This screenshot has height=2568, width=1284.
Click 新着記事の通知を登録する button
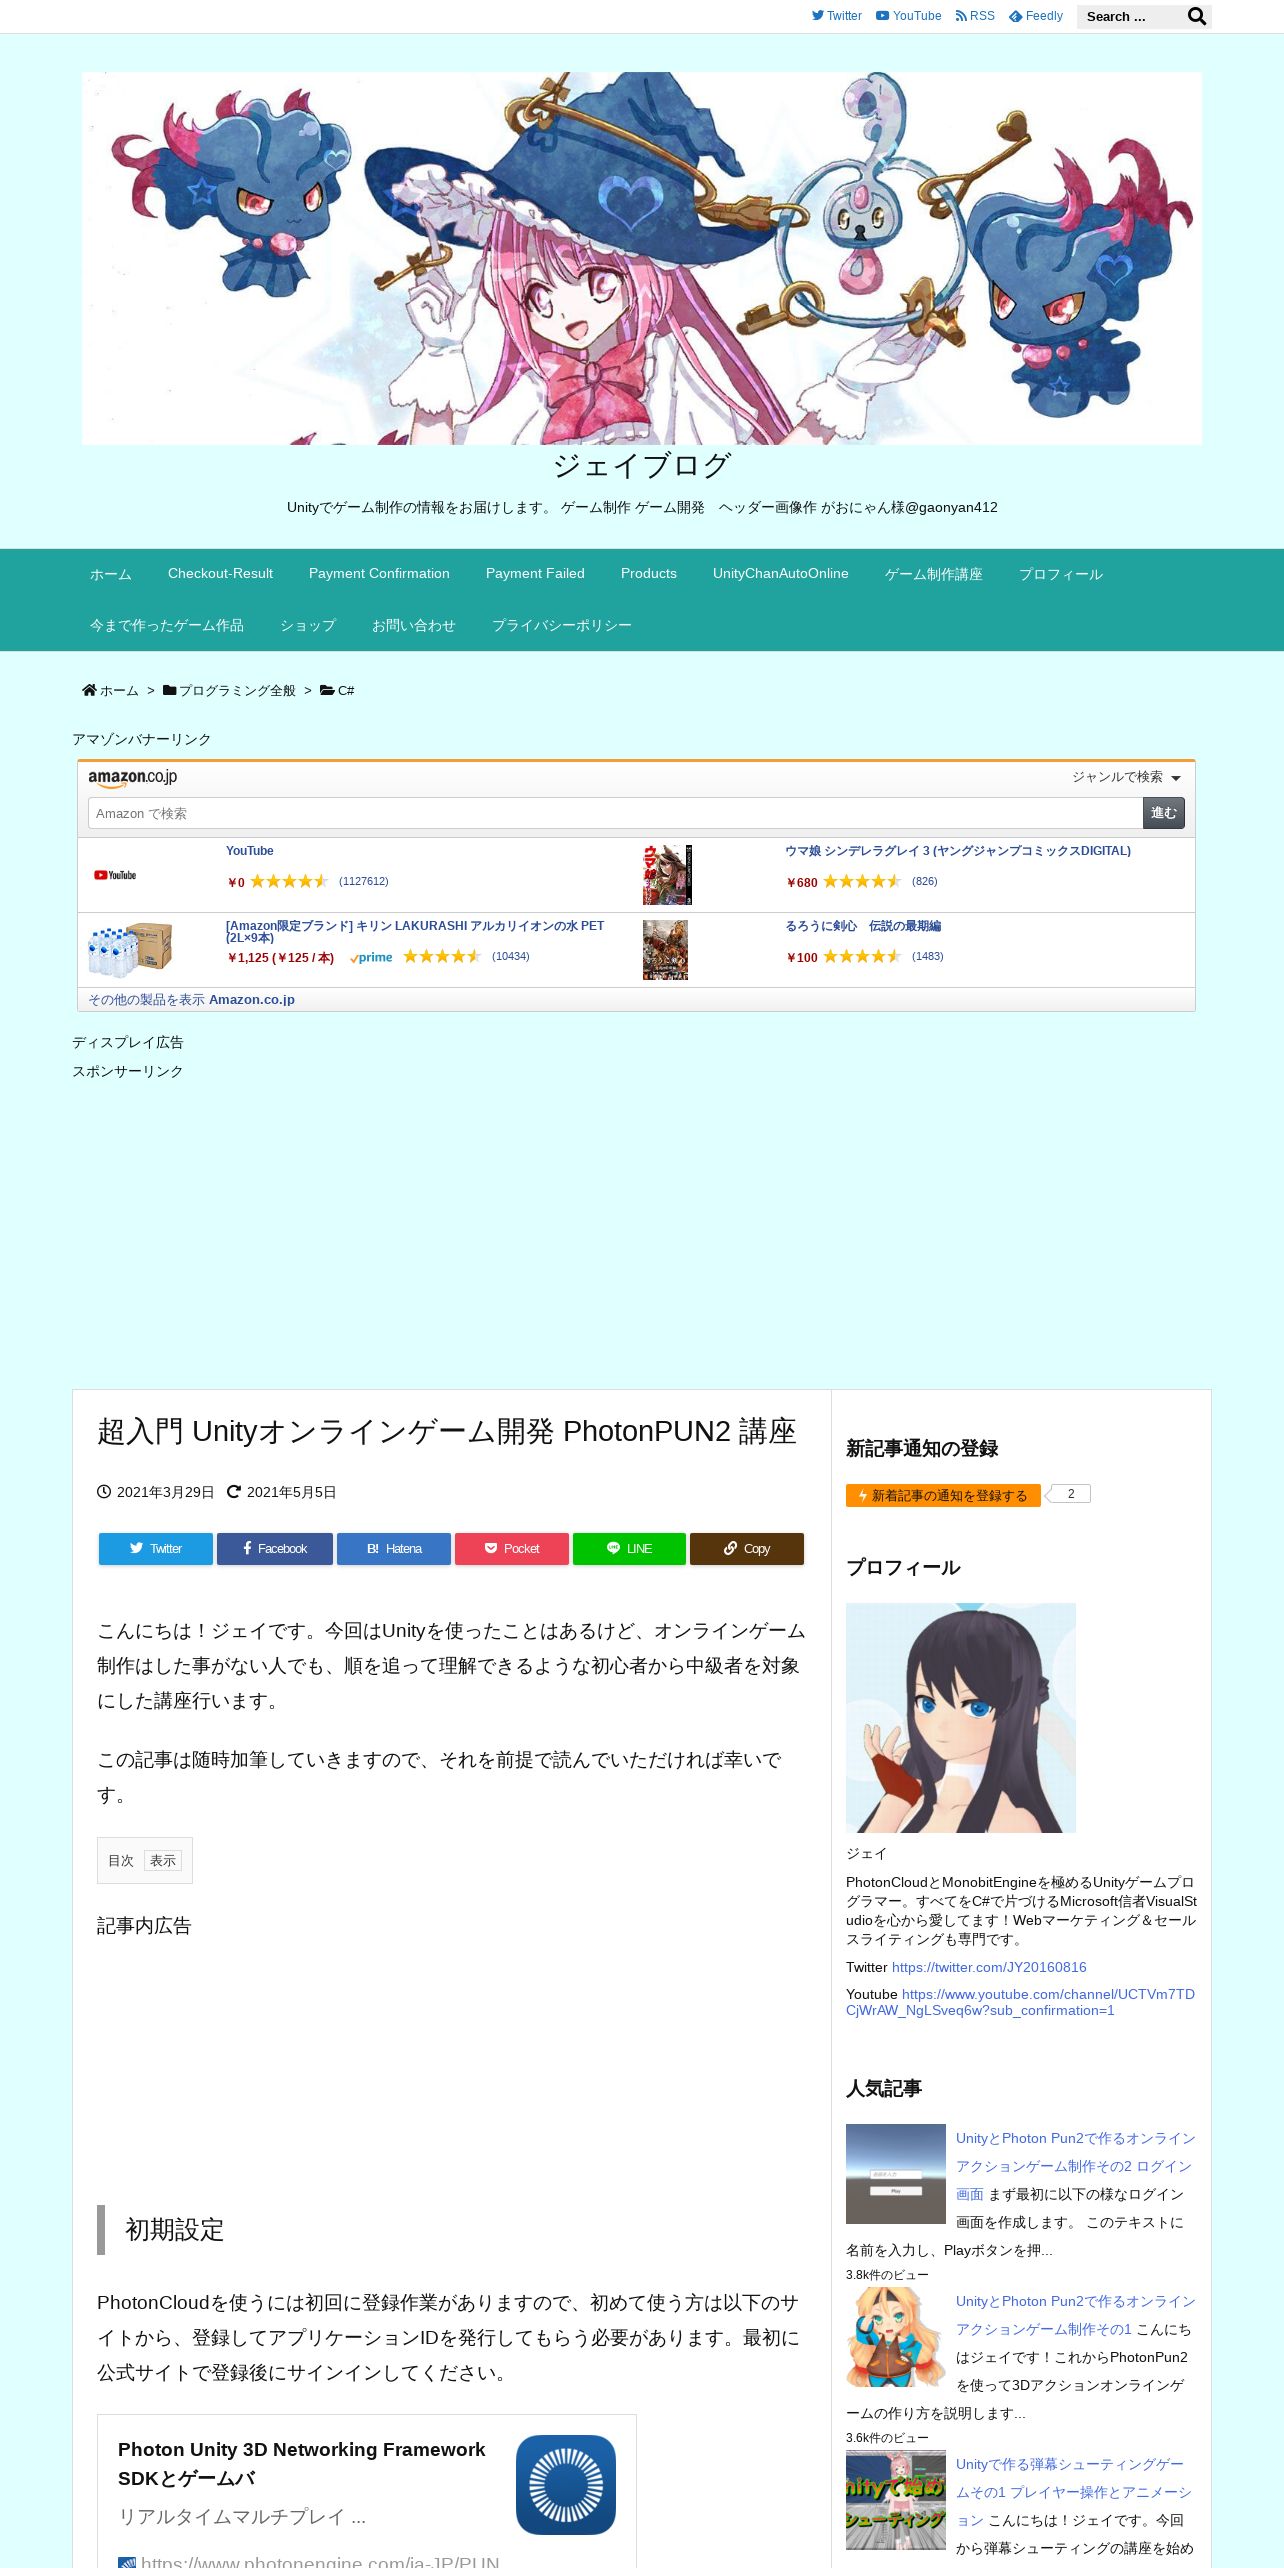[x=943, y=1495]
